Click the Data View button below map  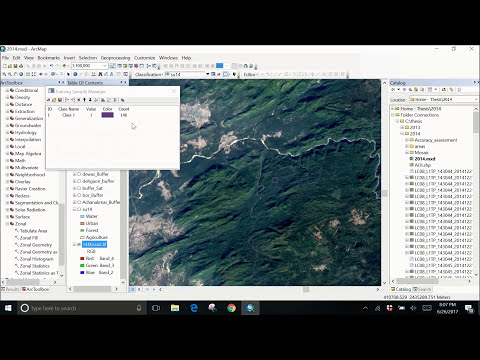click(x=132, y=289)
